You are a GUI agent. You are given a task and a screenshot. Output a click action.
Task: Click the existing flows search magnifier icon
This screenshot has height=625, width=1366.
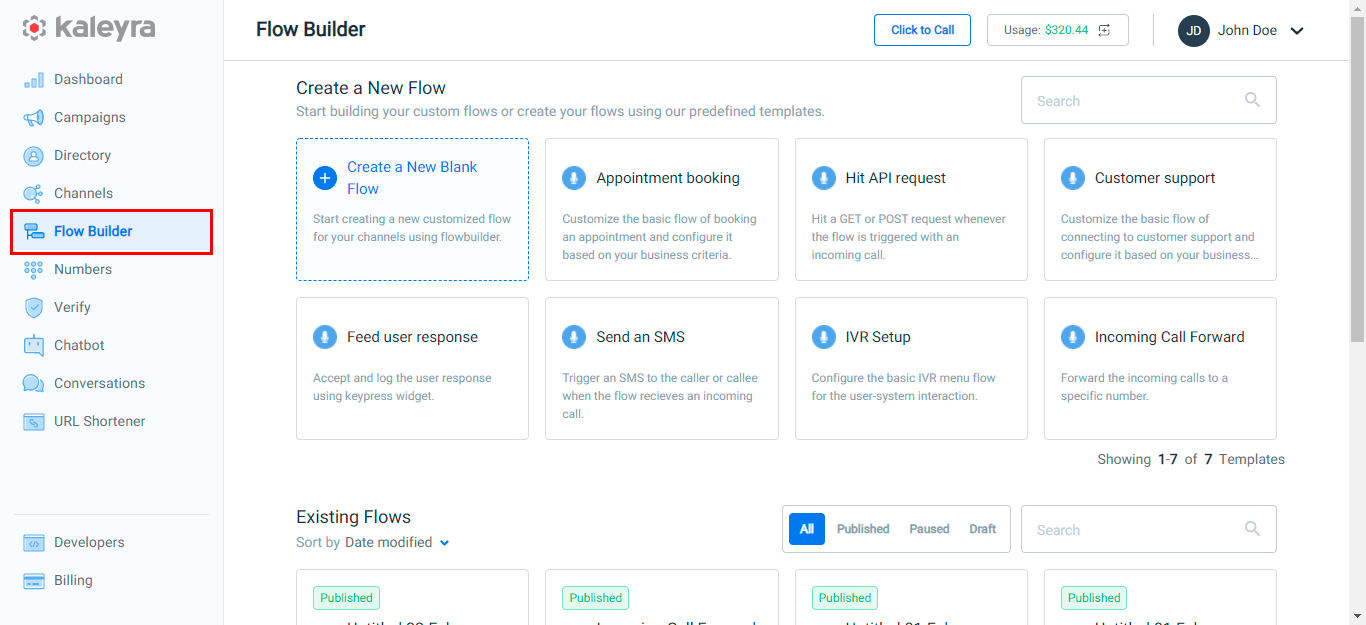(1252, 529)
